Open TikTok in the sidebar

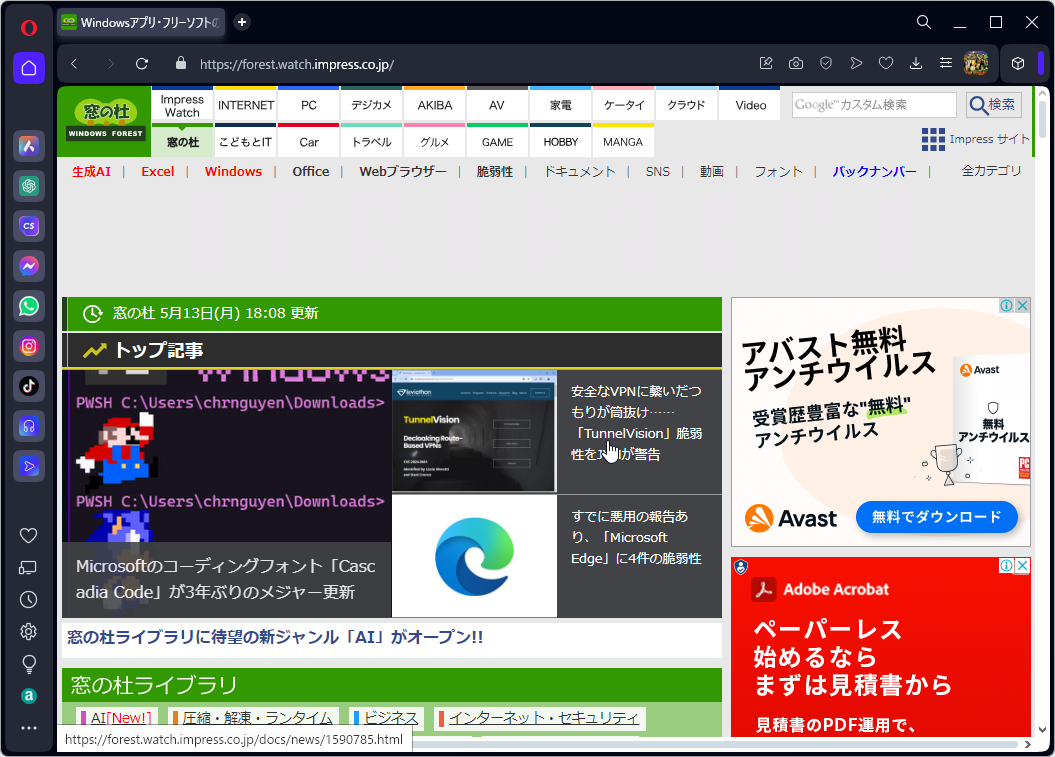[28, 386]
